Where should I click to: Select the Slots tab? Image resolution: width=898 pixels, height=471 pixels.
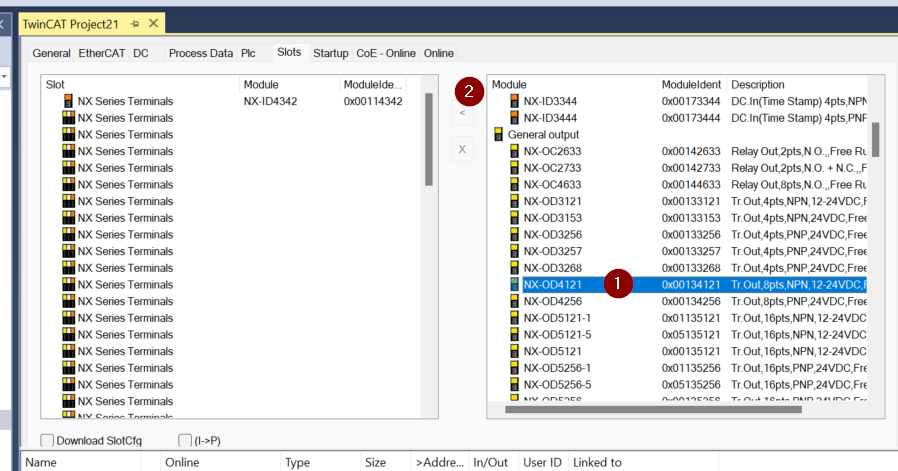tap(289, 52)
